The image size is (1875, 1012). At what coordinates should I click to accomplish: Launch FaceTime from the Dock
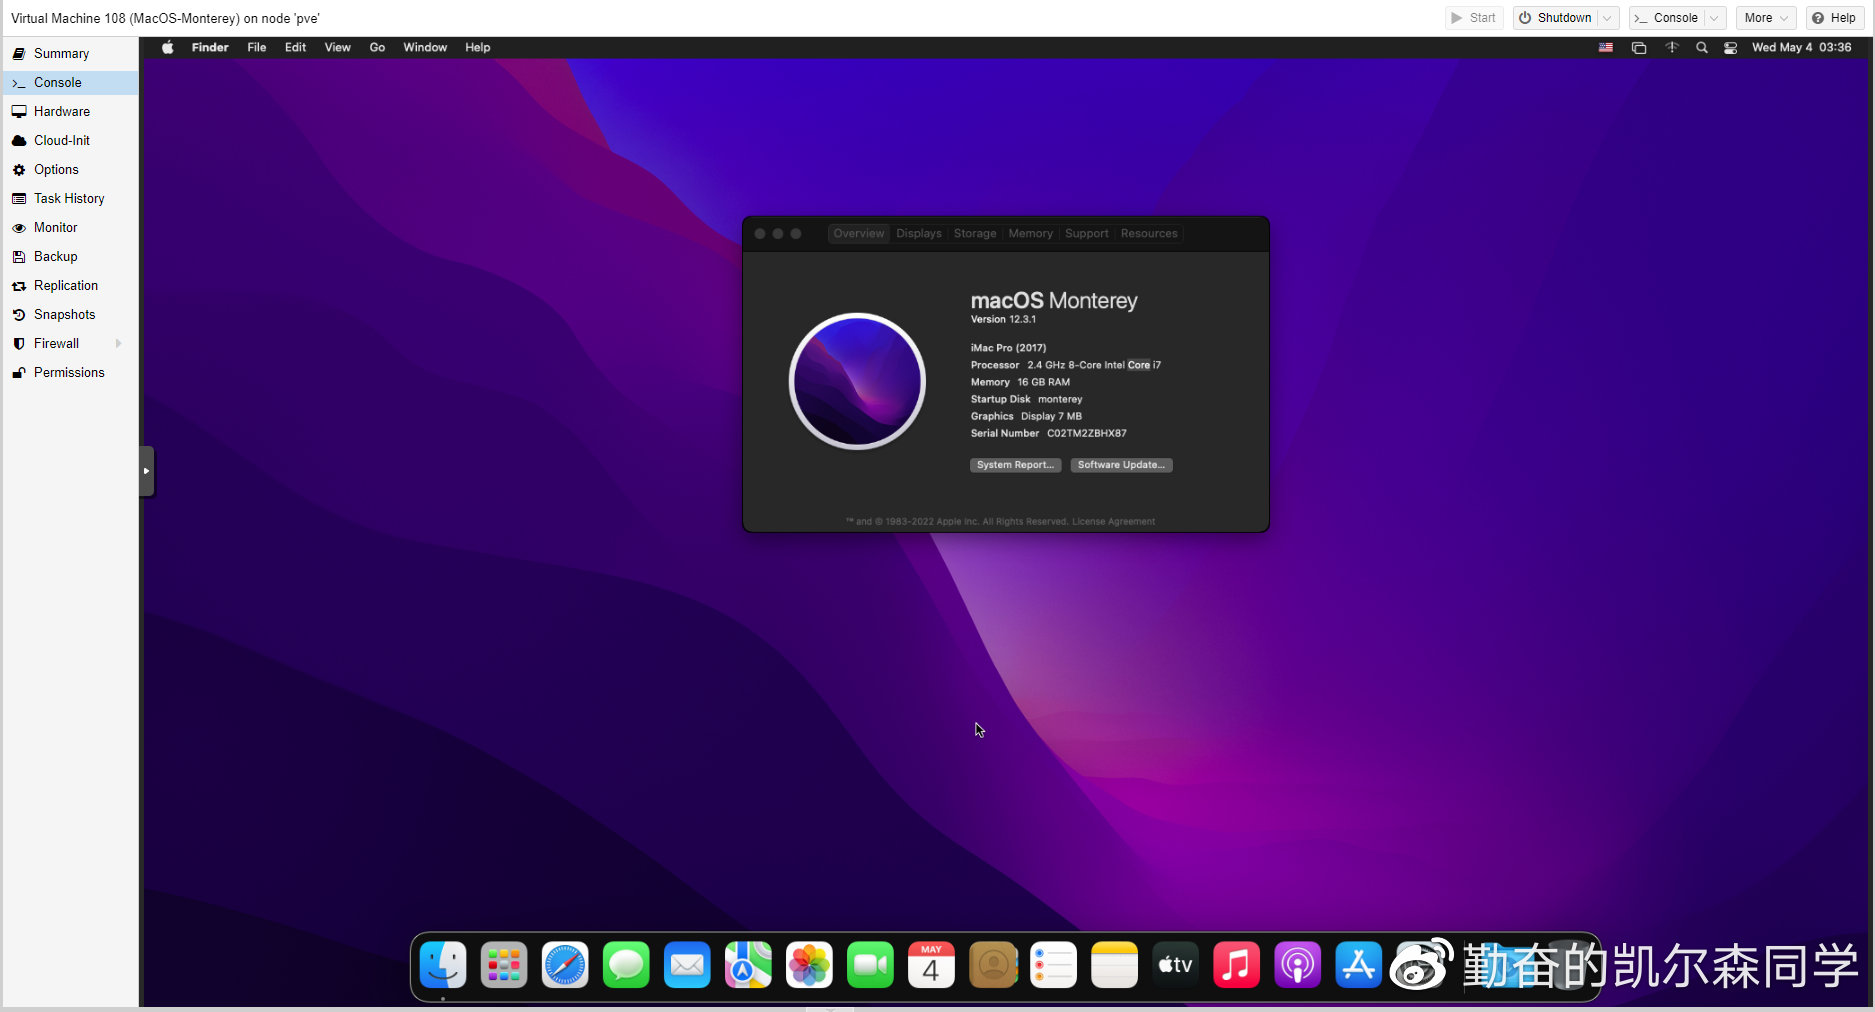click(x=870, y=966)
